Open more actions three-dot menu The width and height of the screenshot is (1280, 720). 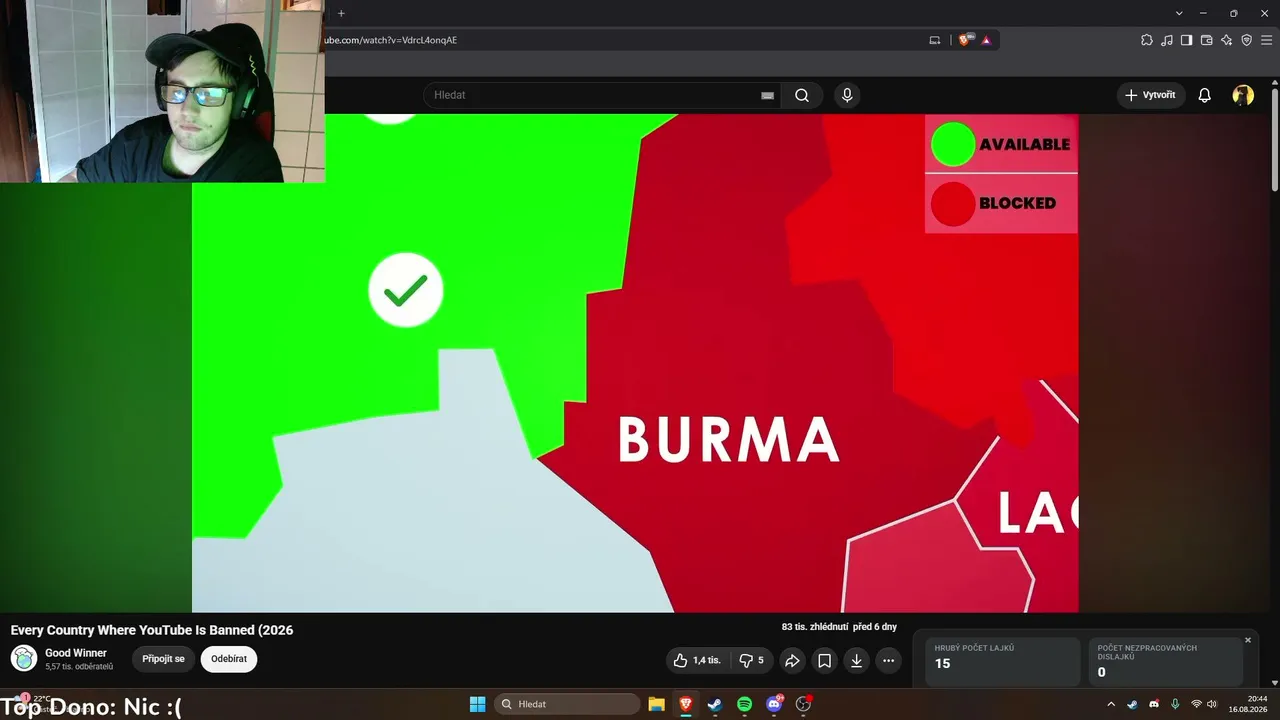pos(888,660)
